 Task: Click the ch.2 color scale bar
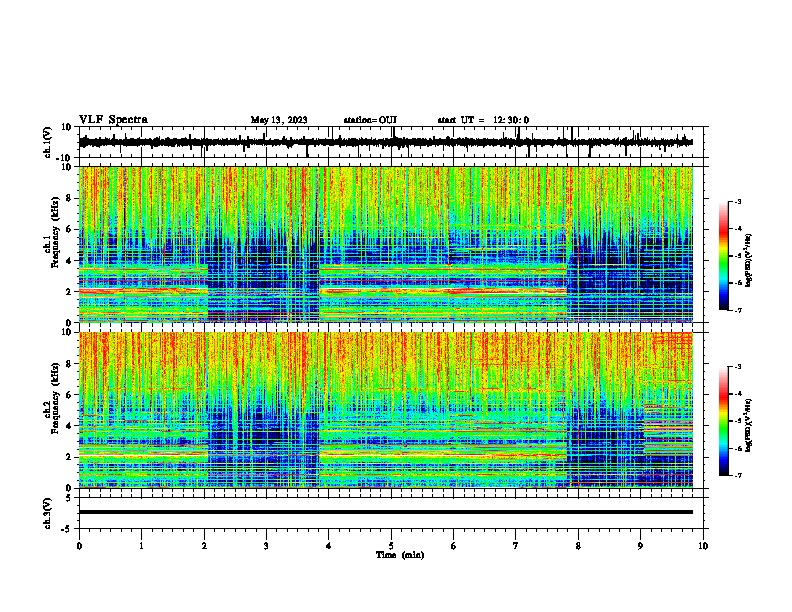(723, 421)
